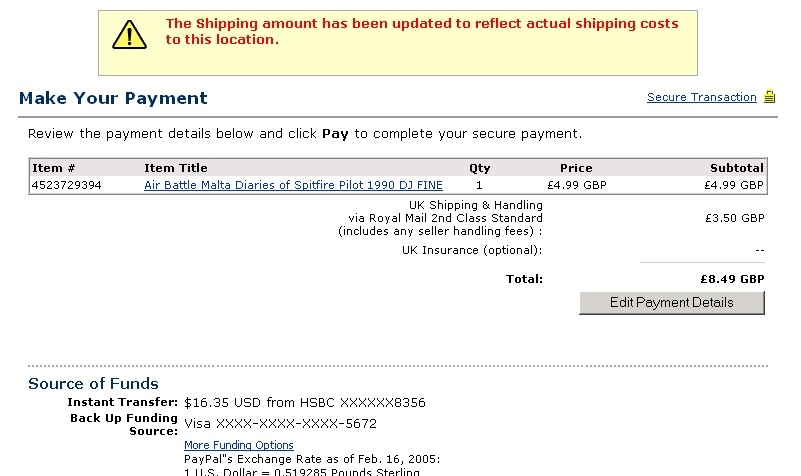Click the Qty column header
801x476 pixels.
click(x=479, y=168)
